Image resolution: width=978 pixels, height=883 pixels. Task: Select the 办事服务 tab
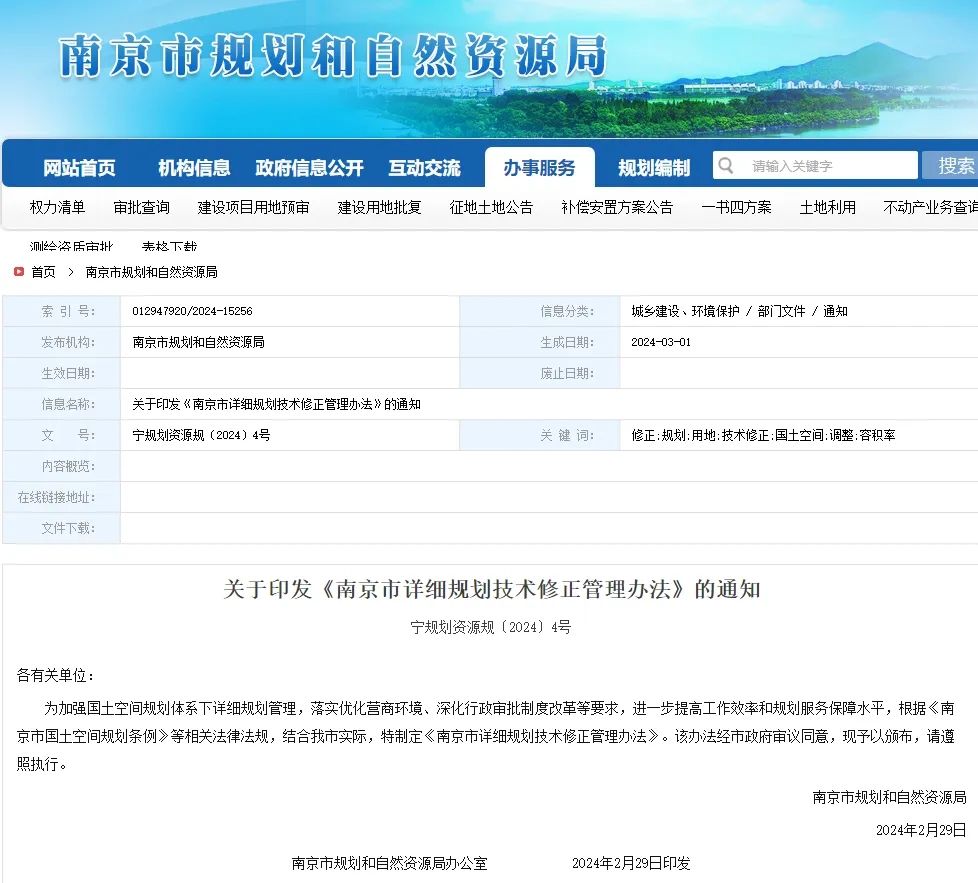(x=540, y=168)
